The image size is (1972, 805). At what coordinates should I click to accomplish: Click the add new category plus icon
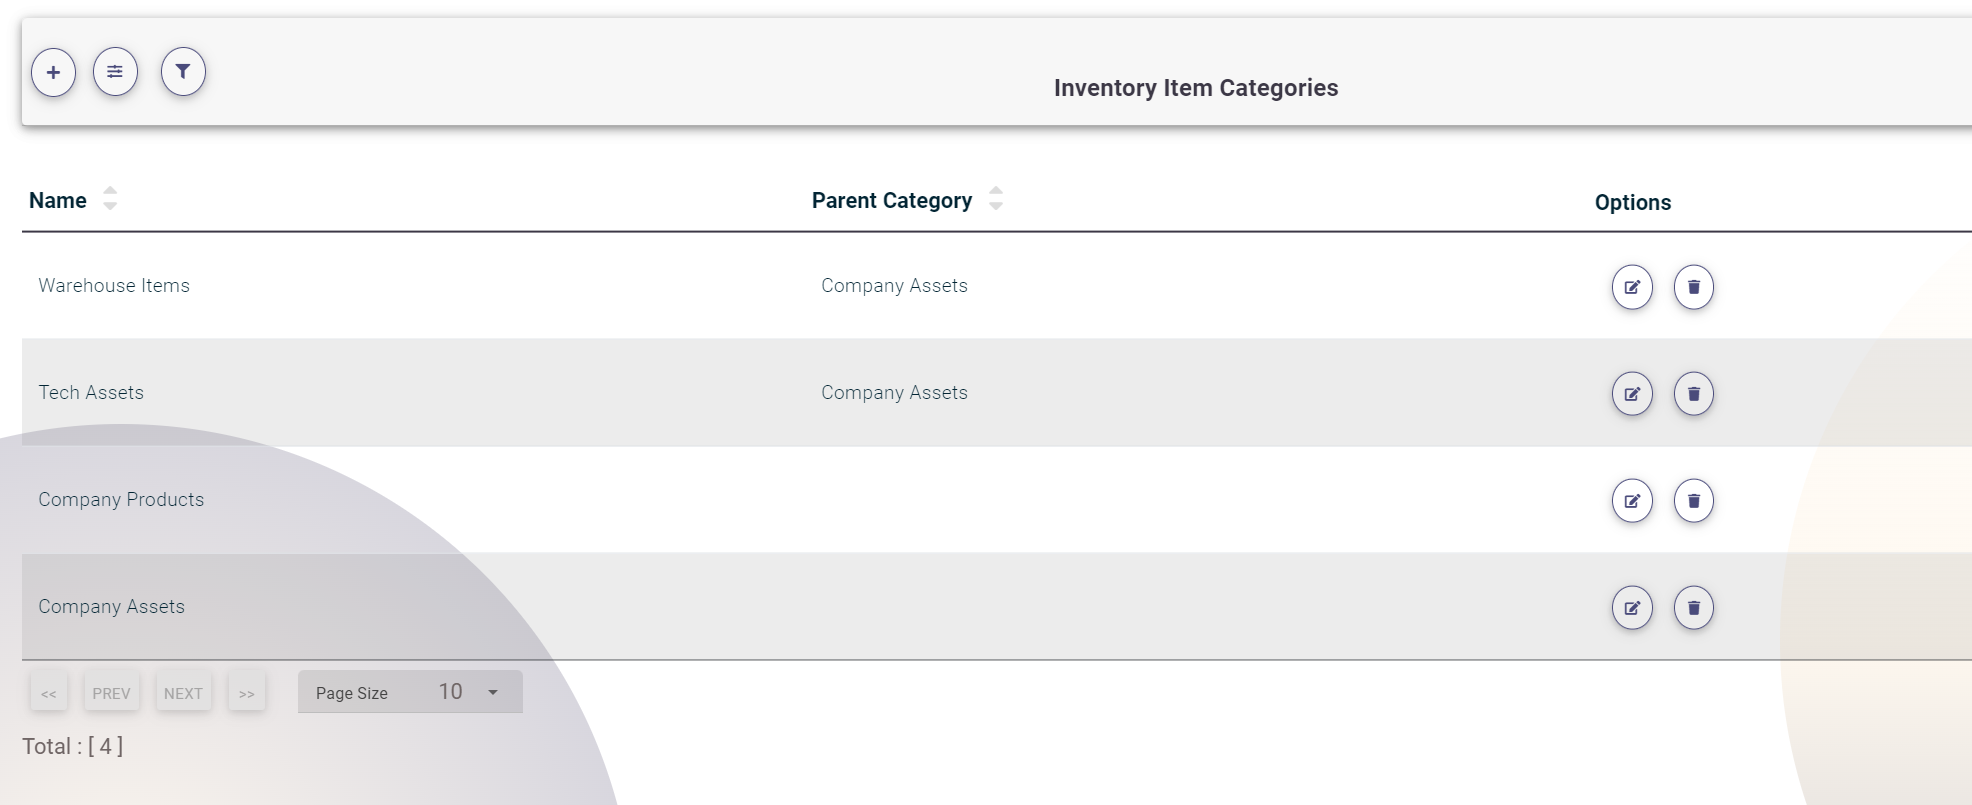[53, 72]
